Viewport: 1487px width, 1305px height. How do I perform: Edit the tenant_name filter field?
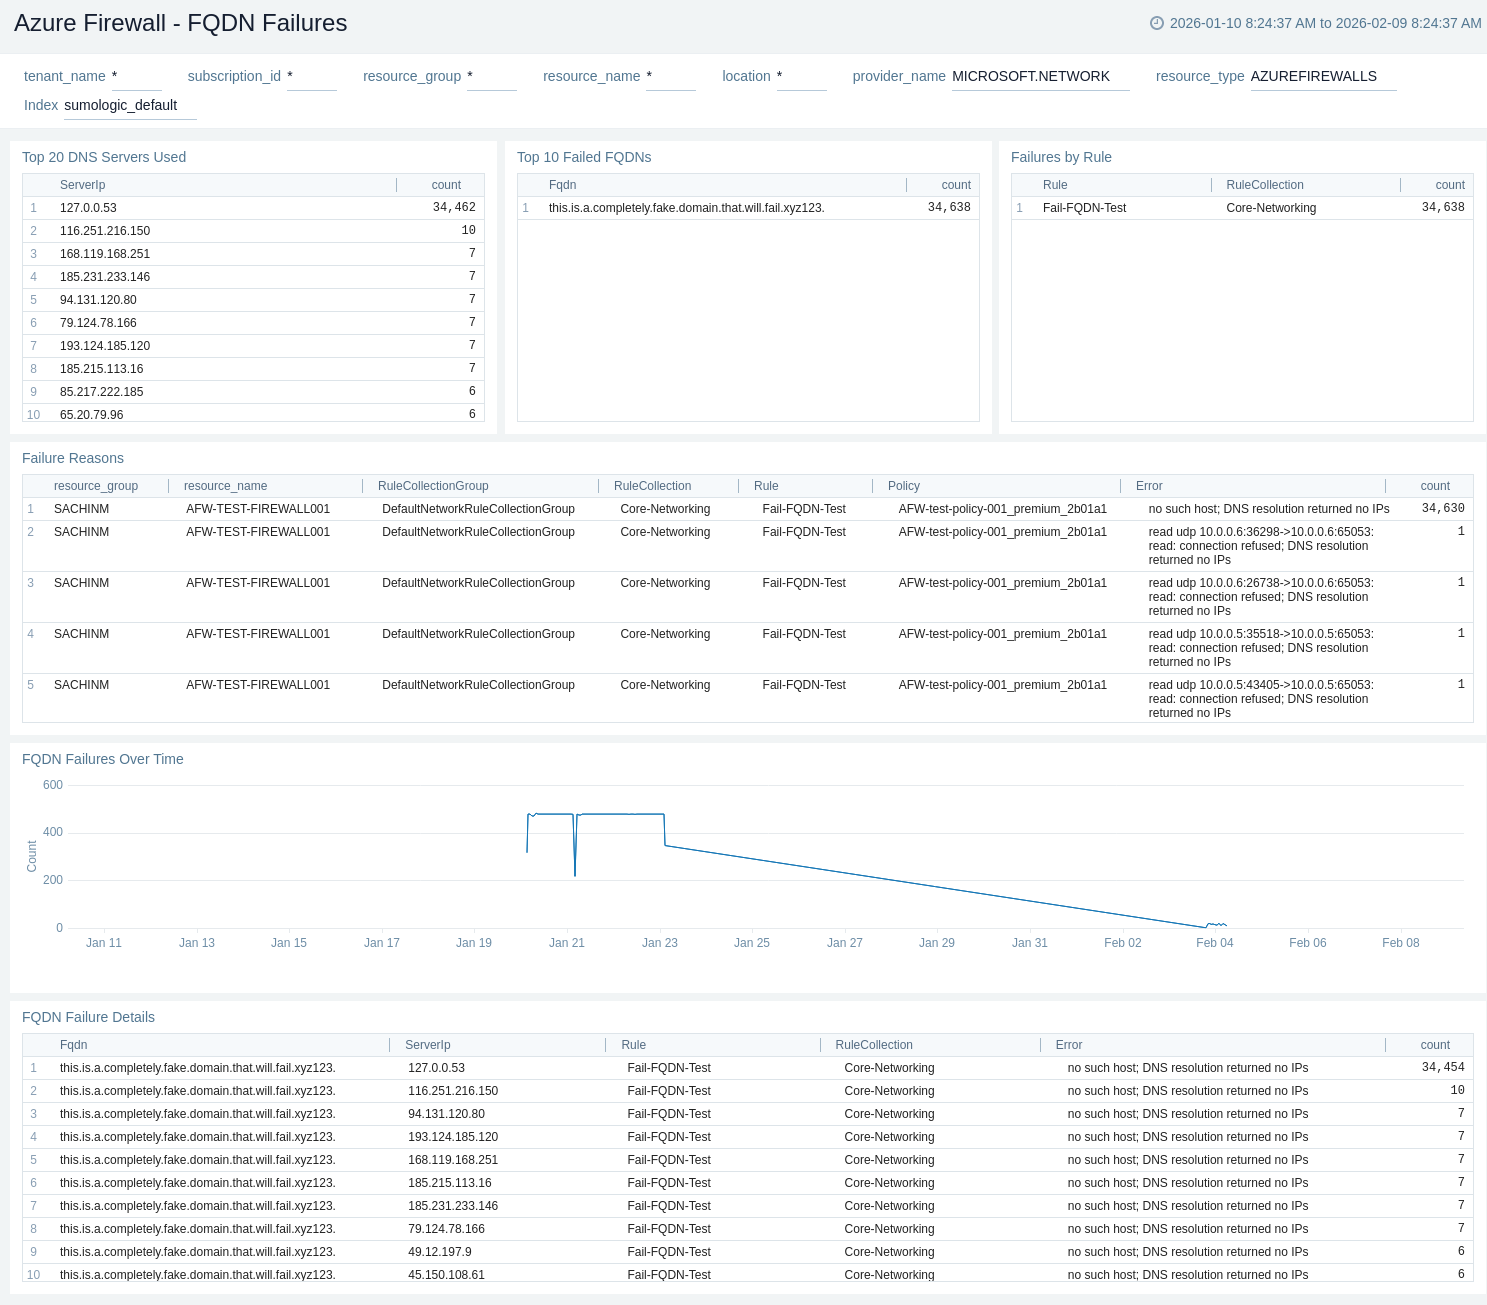136,77
